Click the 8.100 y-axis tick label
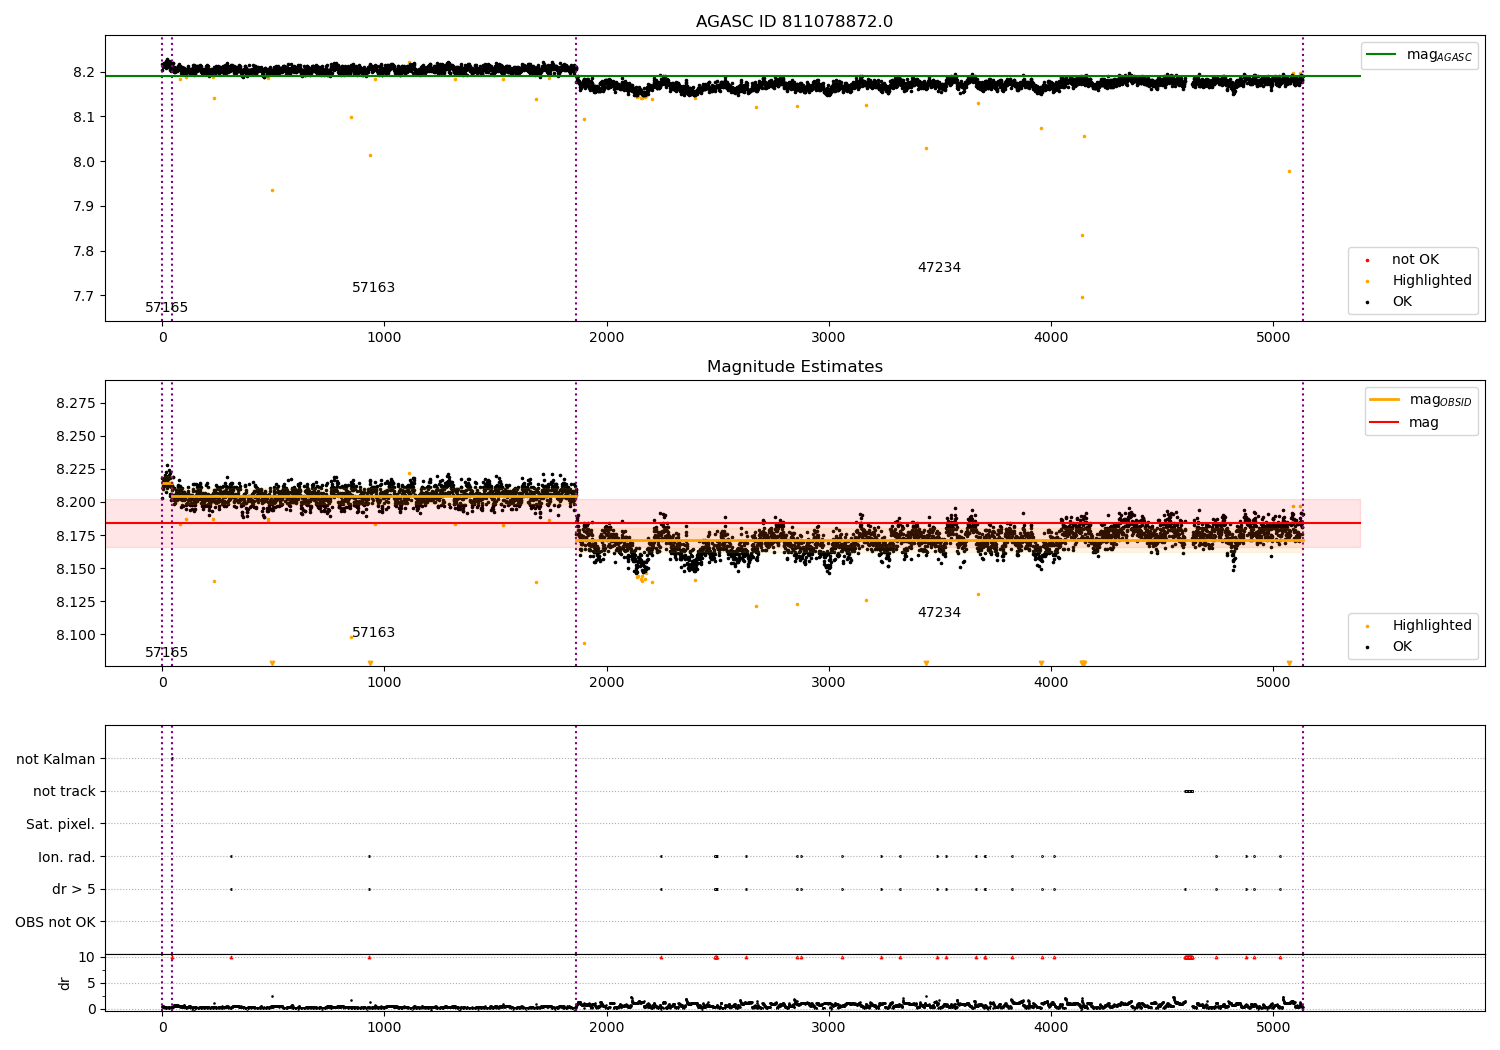This screenshot has height=1050, width=1500. tap(76, 635)
